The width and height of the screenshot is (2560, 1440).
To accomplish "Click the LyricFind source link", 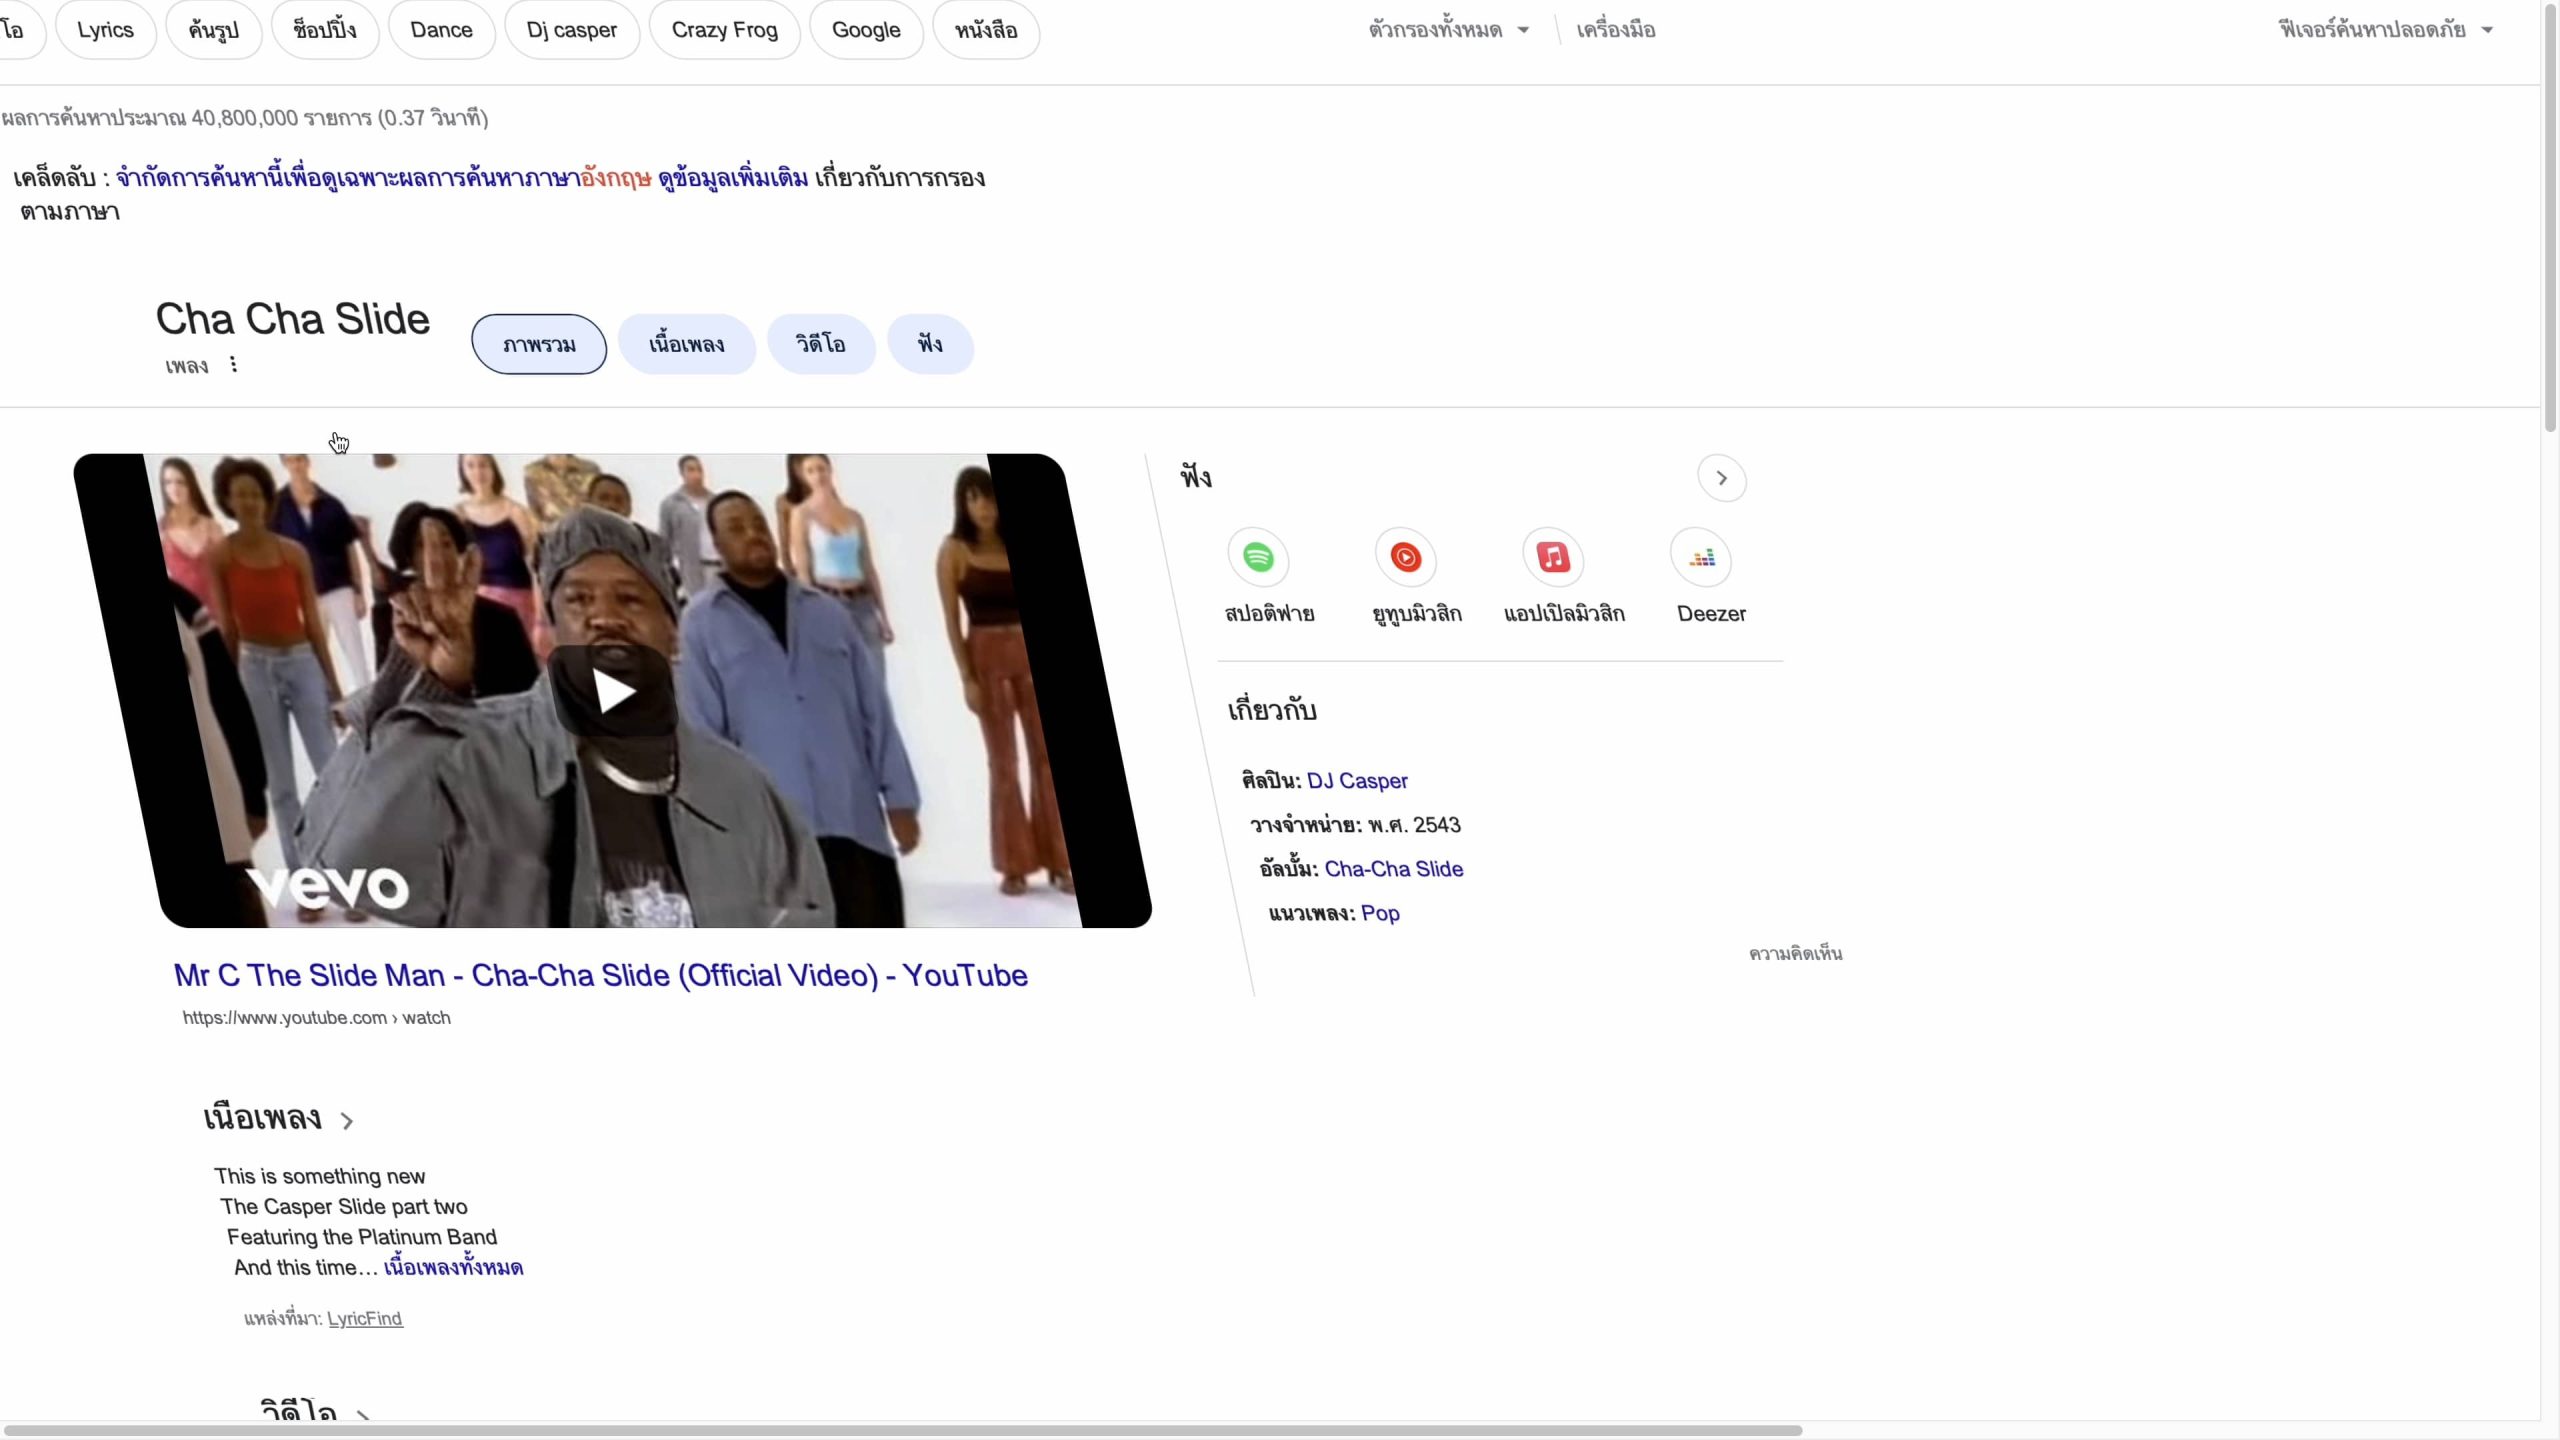I will [364, 1318].
